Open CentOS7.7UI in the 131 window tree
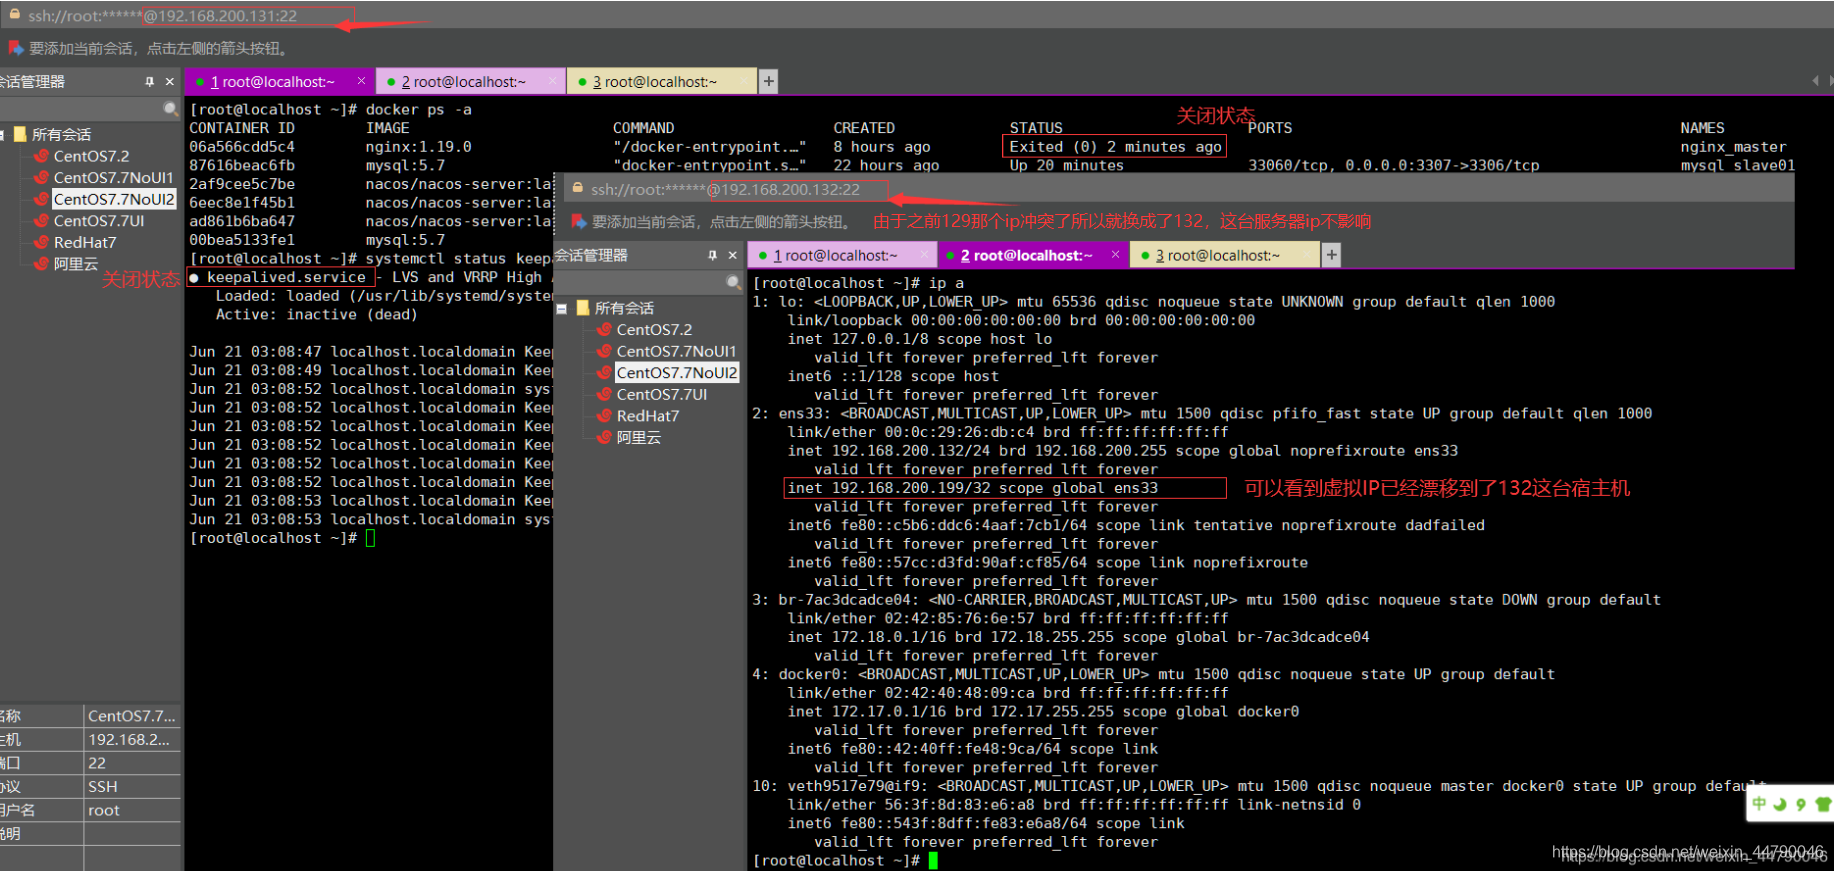 [99, 221]
